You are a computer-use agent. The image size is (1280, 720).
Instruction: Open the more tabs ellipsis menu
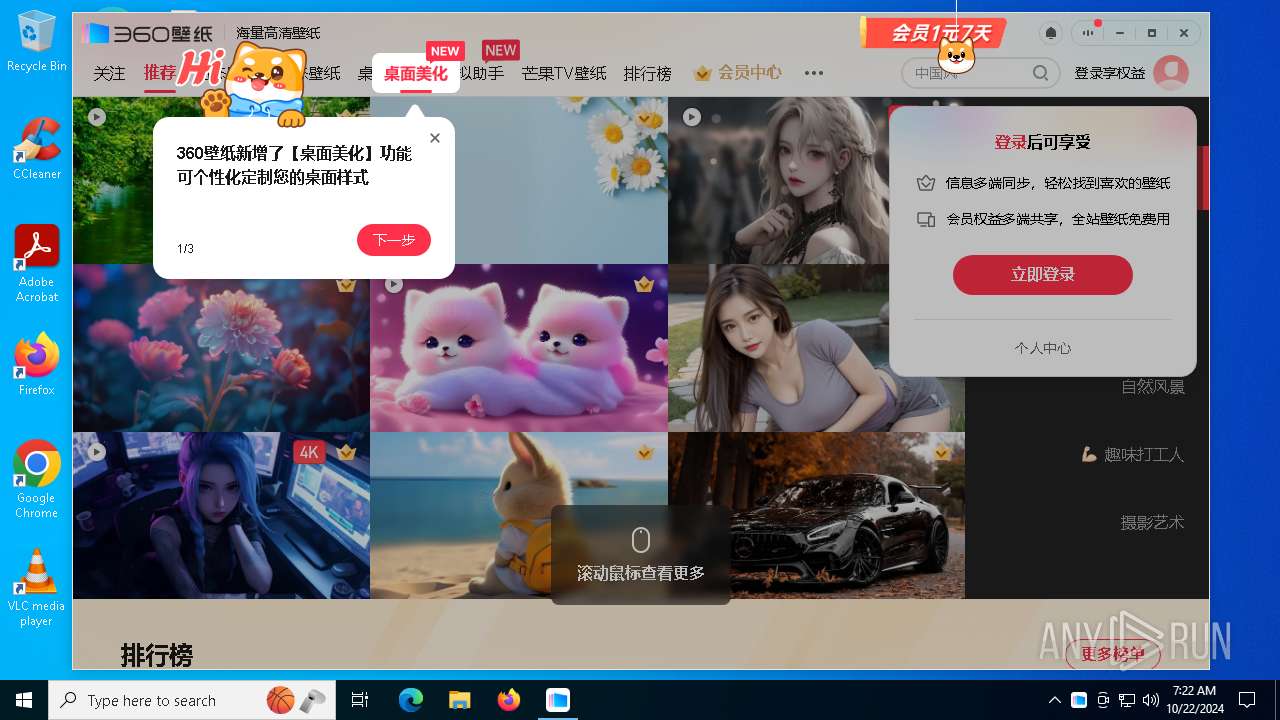(814, 73)
